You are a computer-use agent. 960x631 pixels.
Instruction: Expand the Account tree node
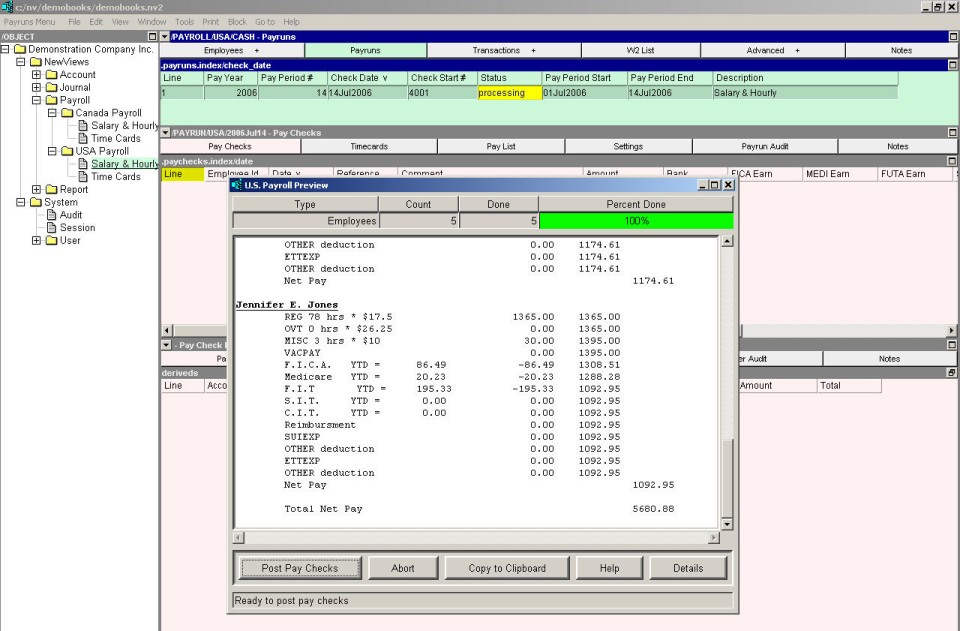[x=36, y=75]
